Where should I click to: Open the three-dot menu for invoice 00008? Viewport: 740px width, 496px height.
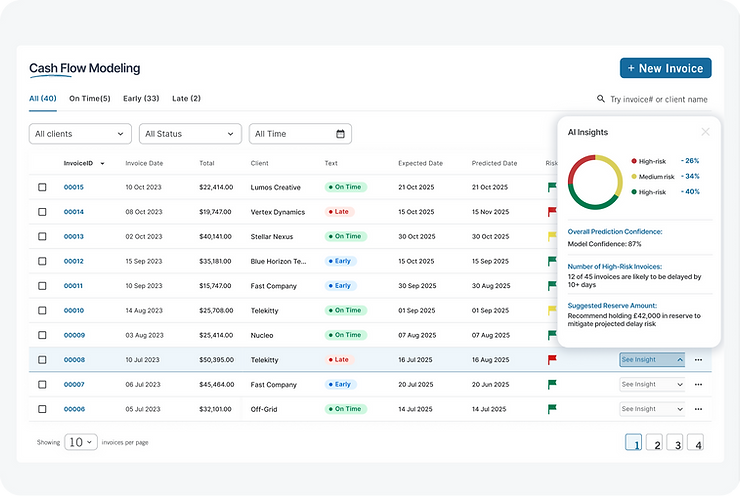point(698,360)
